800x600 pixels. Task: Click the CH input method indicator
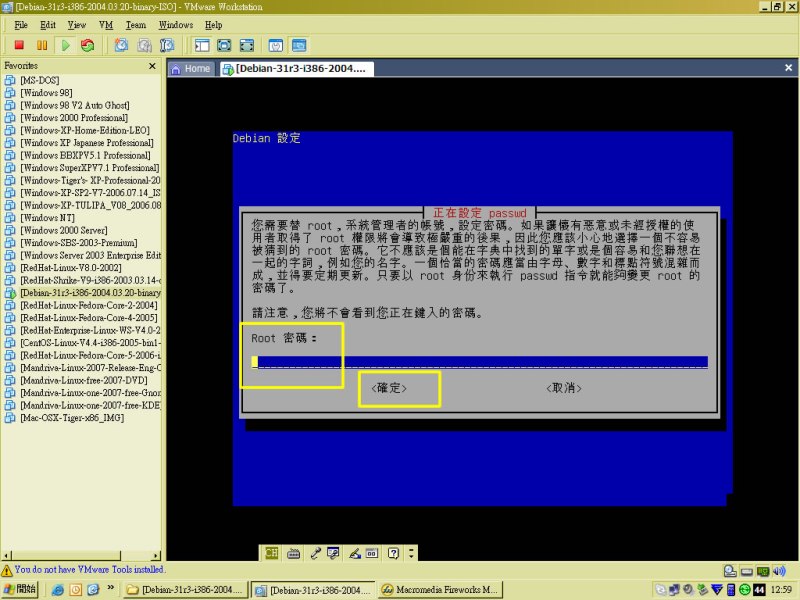pos(271,553)
